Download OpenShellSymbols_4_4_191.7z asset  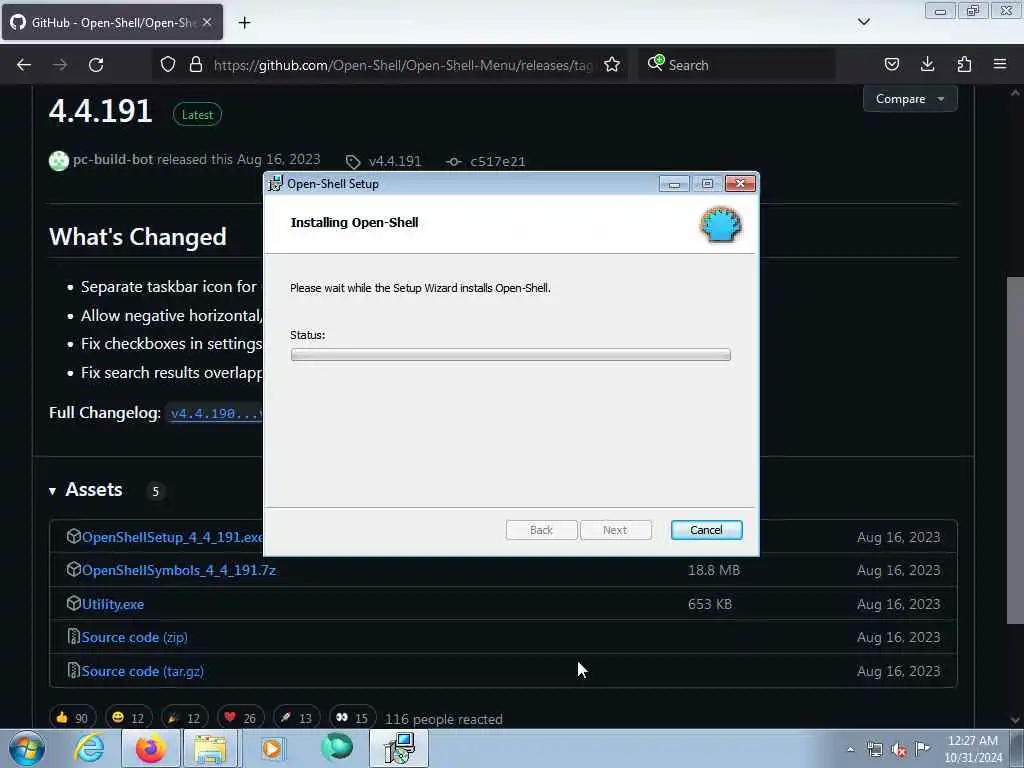pos(179,570)
